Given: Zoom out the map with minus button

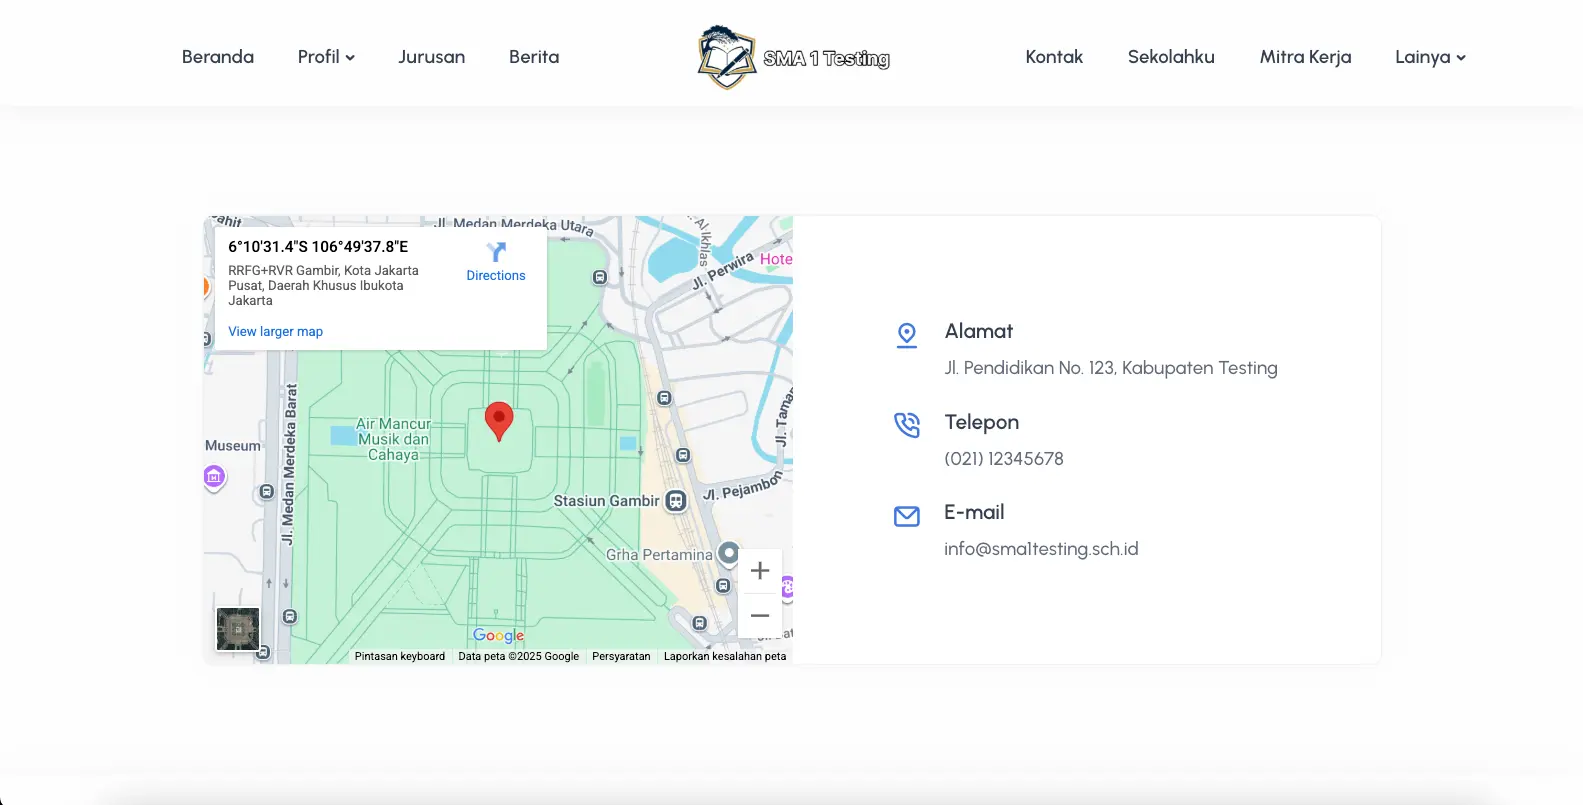Looking at the screenshot, I should [760, 616].
